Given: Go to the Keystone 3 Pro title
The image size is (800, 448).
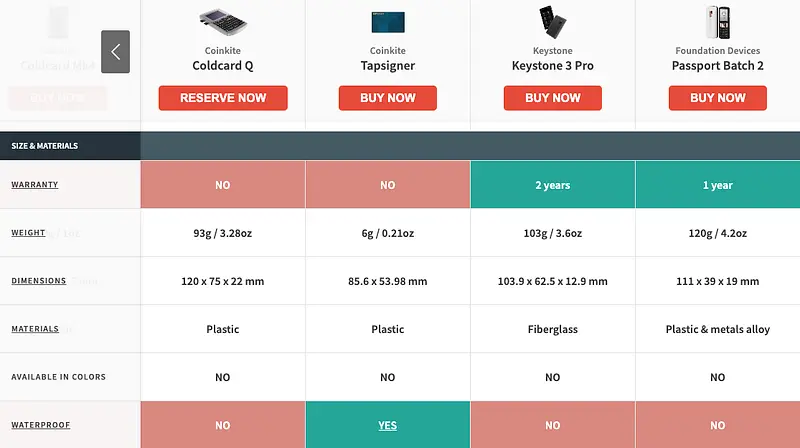Looking at the screenshot, I should [x=552, y=67].
